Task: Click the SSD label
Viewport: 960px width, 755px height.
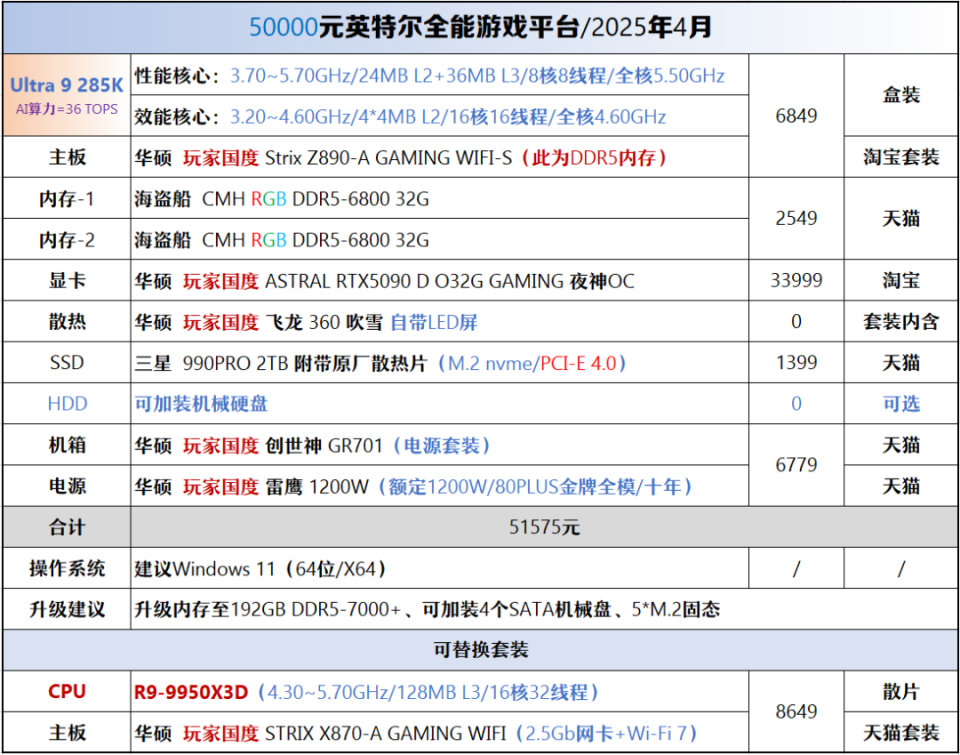Action: pyautogui.click(x=67, y=362)
